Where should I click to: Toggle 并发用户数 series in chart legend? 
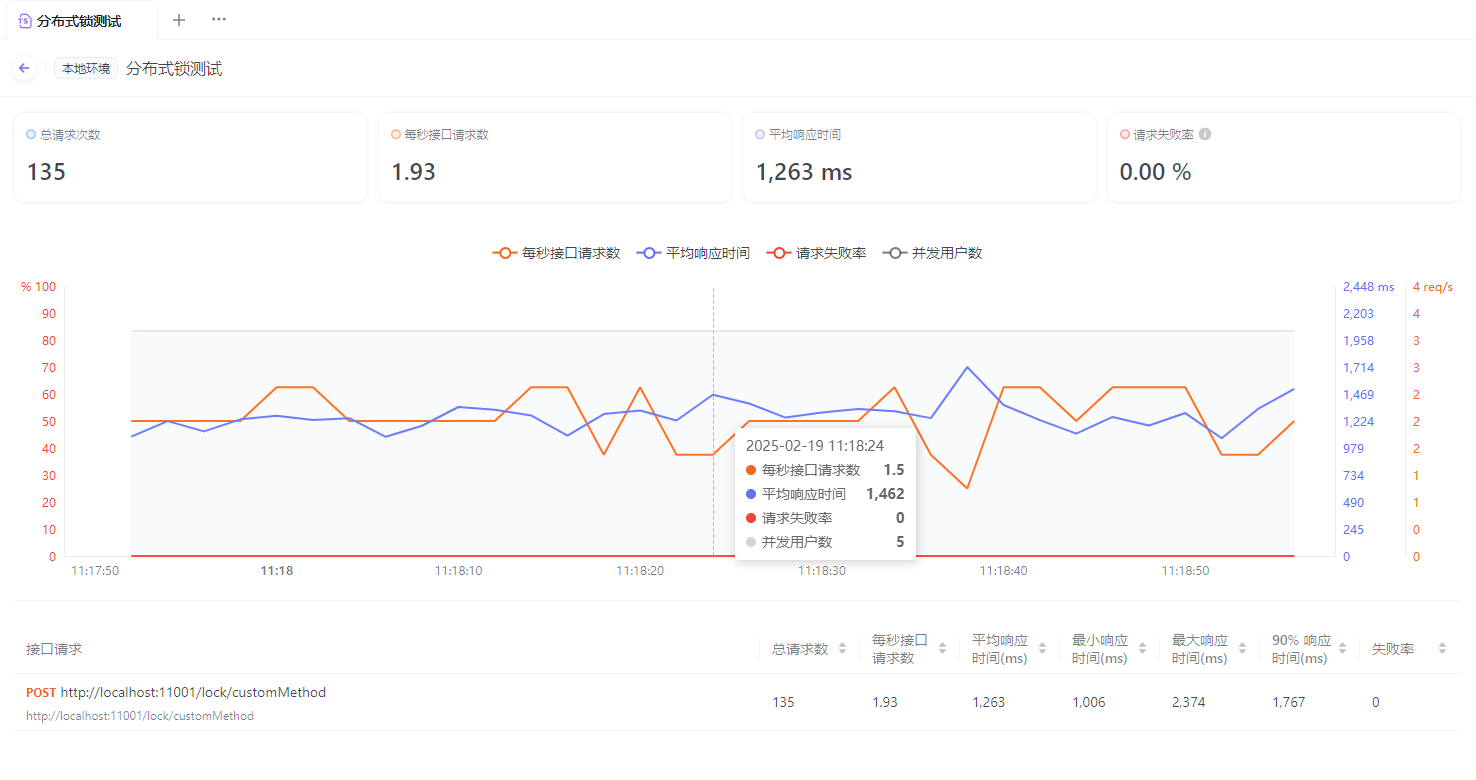pyautogui.click(x=932, y=253)
